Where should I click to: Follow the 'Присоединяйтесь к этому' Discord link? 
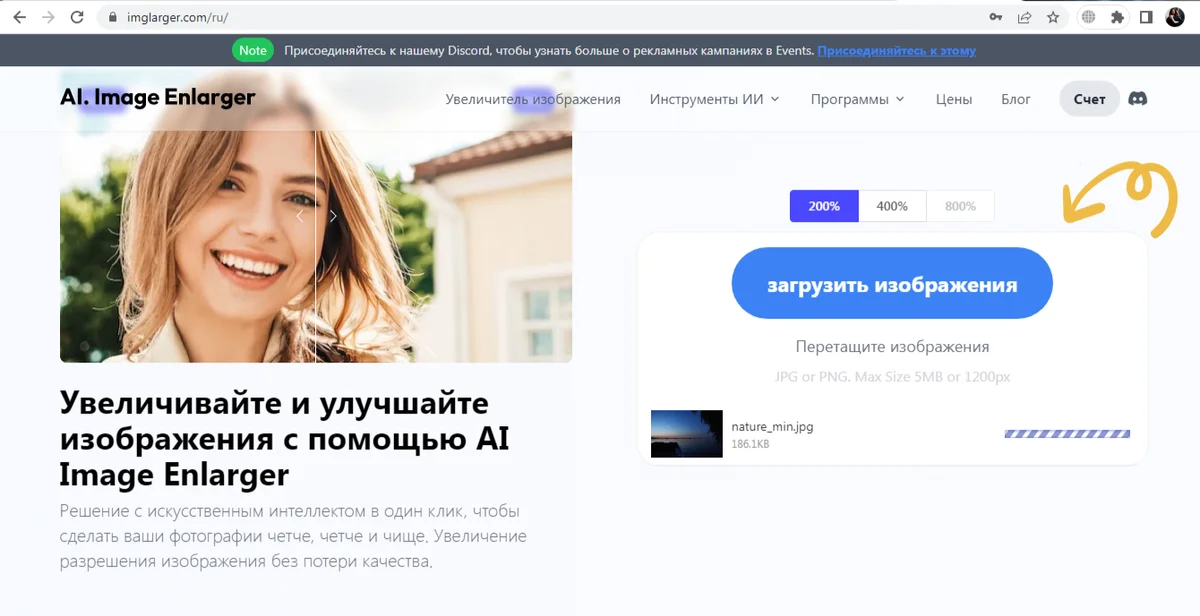pyautogui.click(x=896, y=50)
